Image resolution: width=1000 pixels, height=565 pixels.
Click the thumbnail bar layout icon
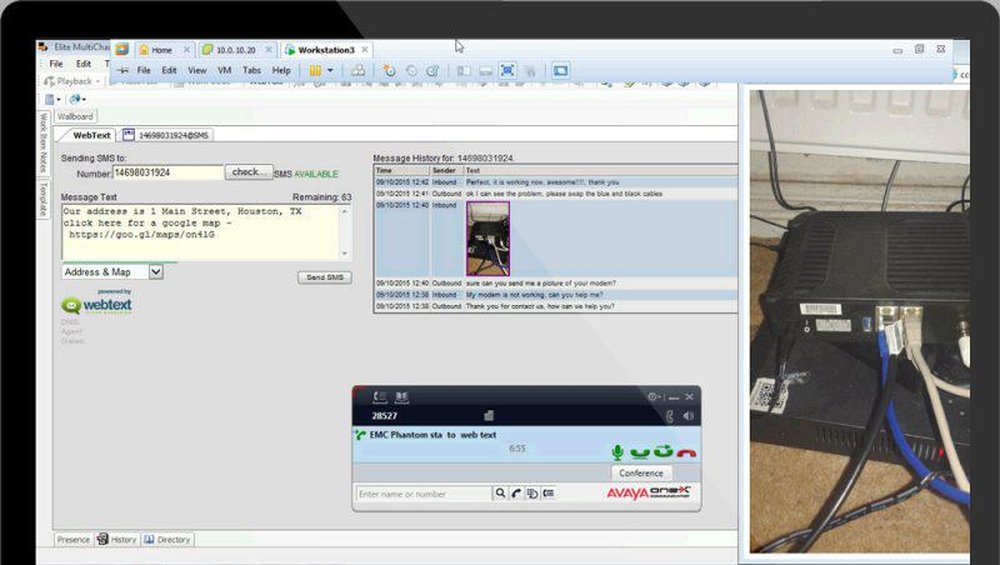point(485,71)
